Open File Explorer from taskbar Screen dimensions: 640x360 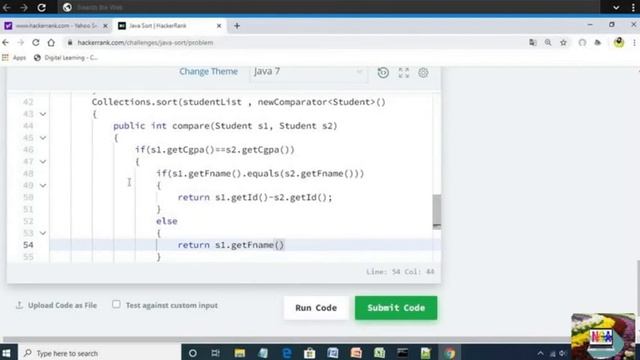(x=239, y=353)
